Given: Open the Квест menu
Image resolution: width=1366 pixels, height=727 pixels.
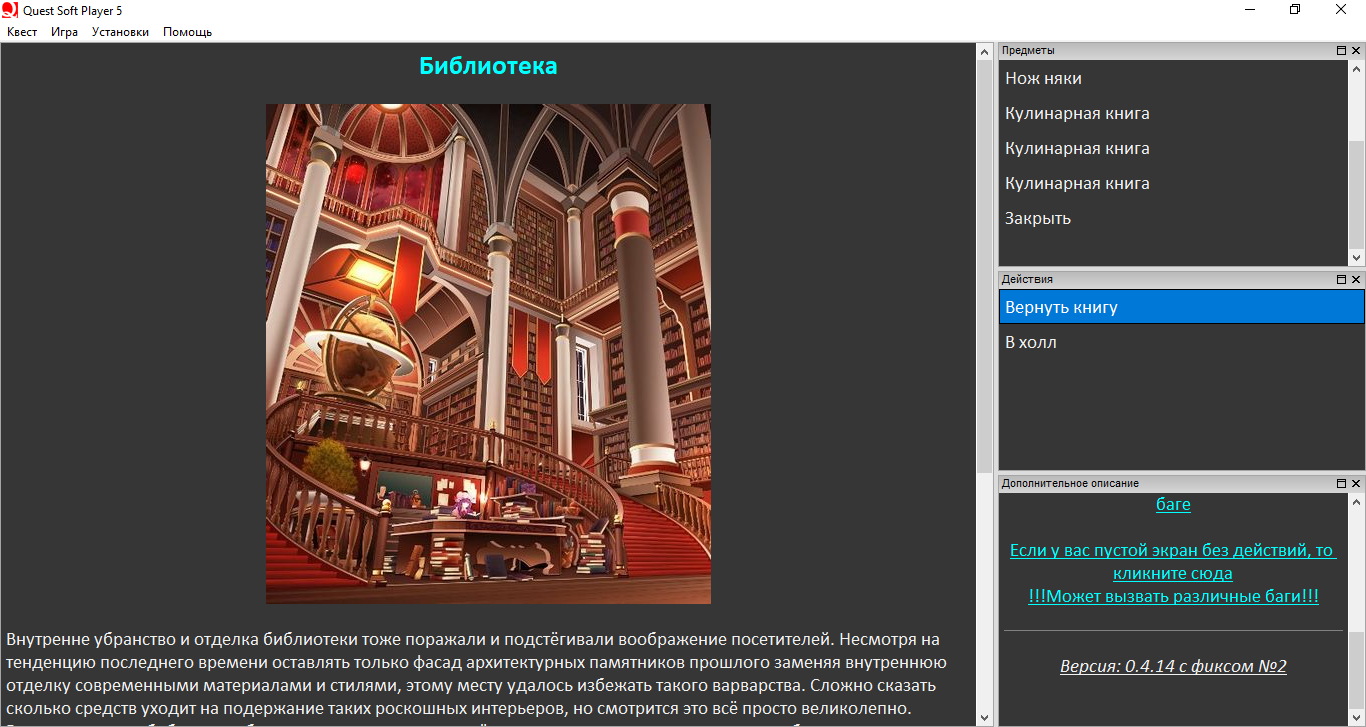Looking at the screenshot, I should 22,32.
